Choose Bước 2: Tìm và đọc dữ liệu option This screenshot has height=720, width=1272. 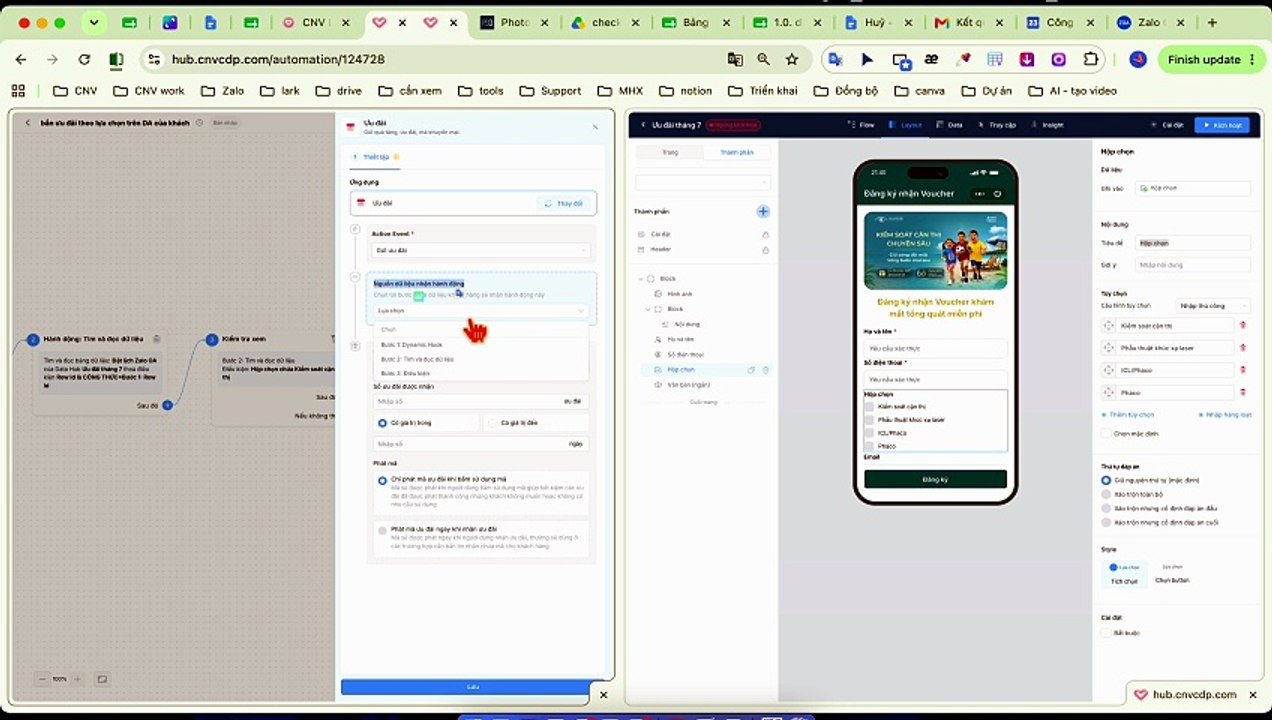[481, 358]
